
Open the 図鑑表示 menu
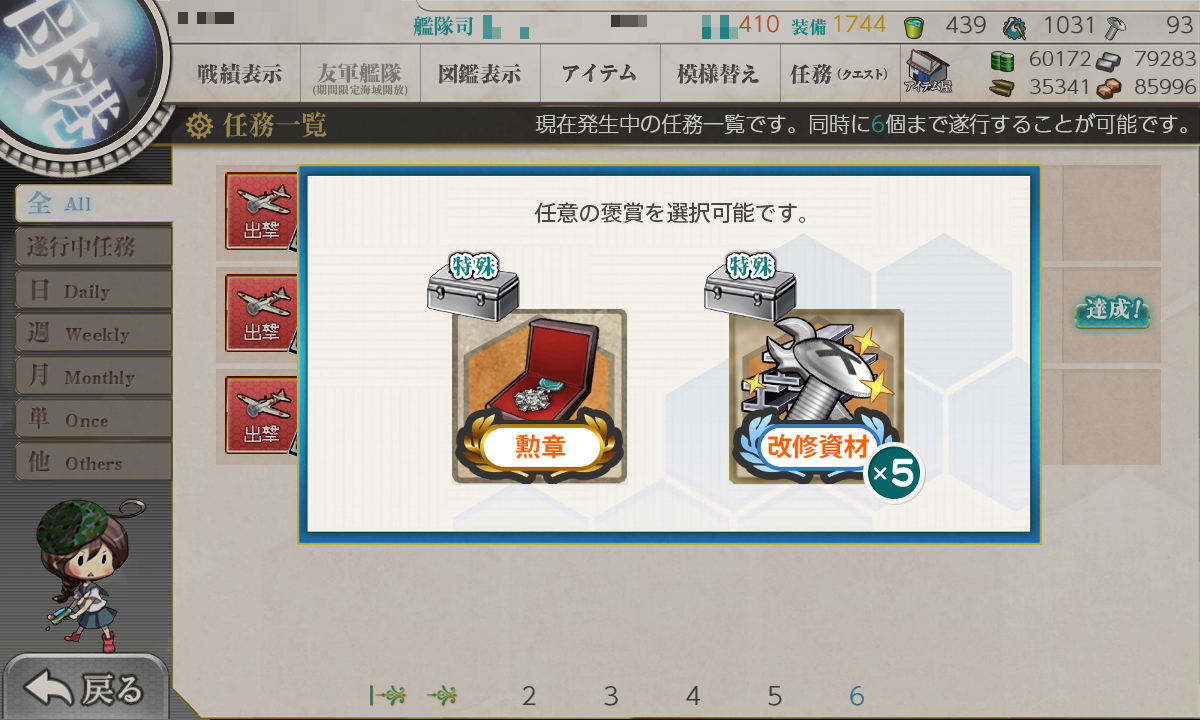479,73
